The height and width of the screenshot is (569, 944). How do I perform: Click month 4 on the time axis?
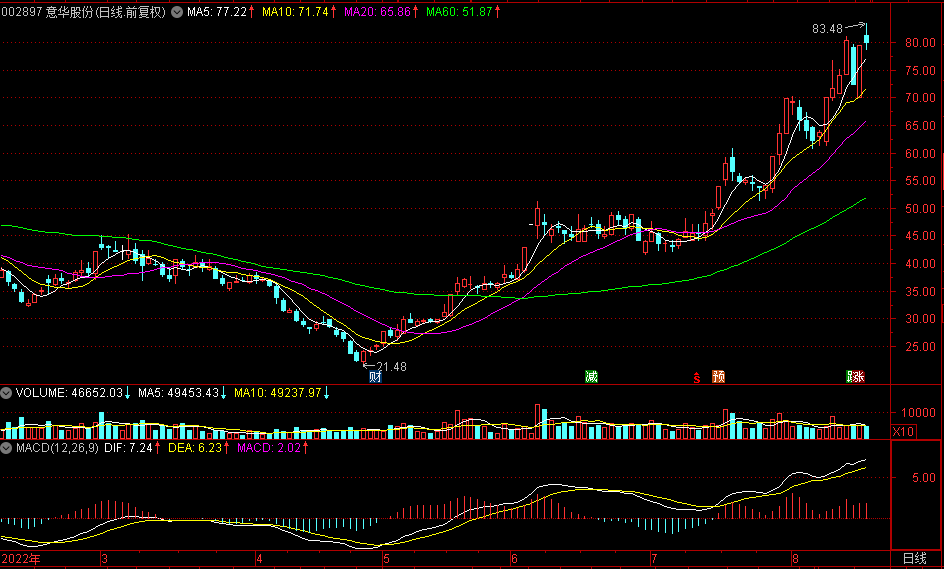coord(259,559)
